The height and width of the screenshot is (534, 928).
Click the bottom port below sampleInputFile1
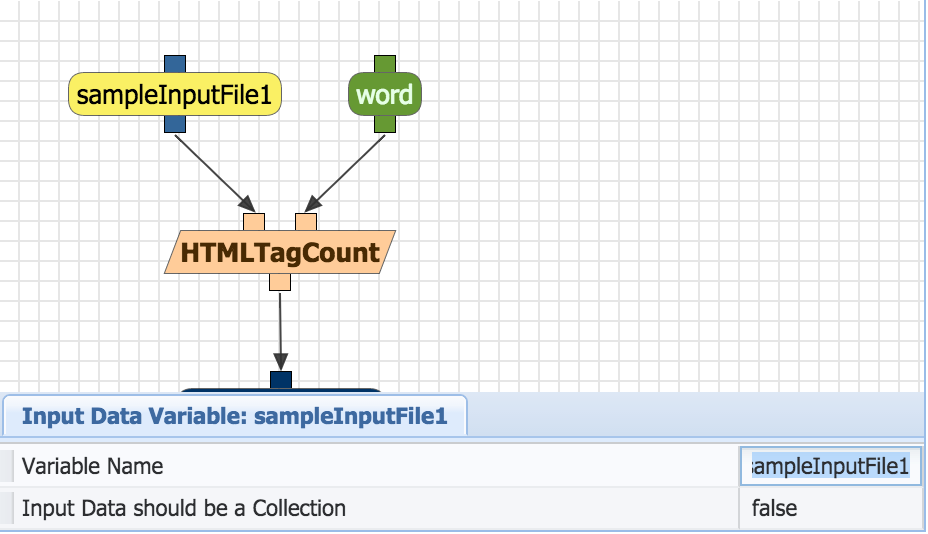(175, 124)
